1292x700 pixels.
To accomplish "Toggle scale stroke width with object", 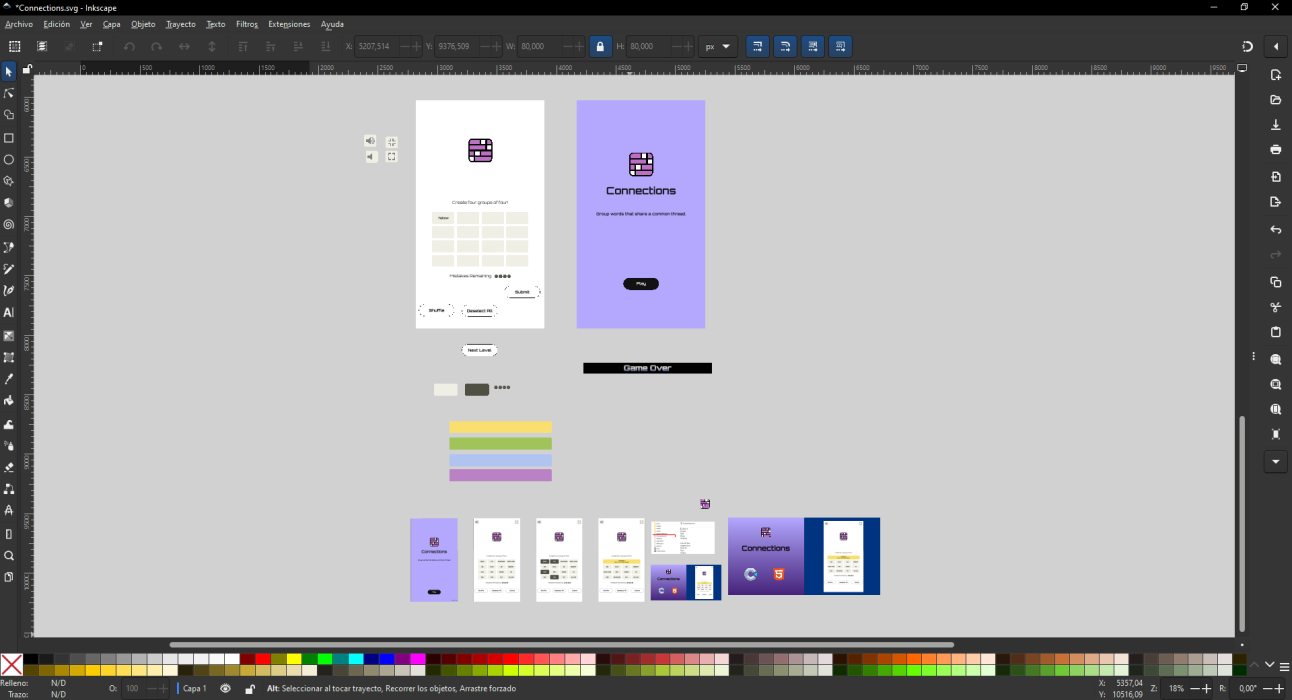I will click(758, 46).
